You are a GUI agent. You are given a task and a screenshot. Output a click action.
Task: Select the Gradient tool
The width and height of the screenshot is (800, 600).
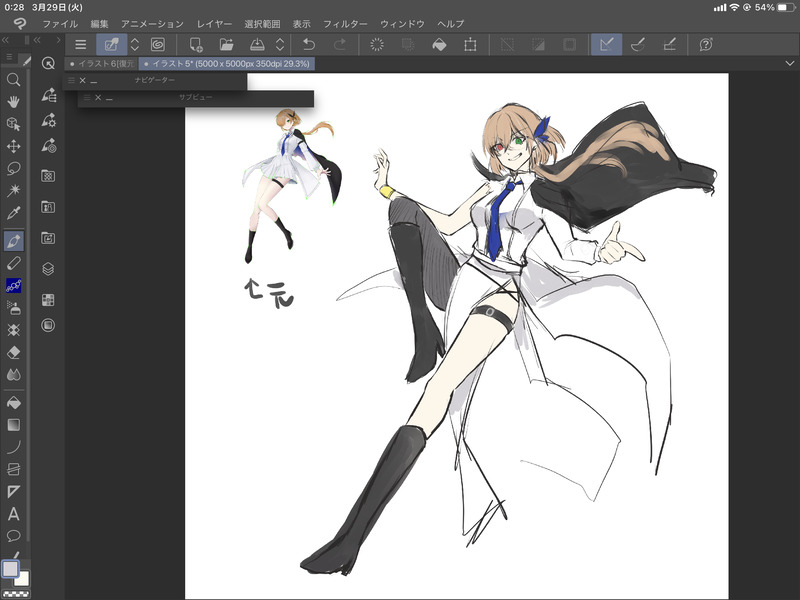(13, 424)
